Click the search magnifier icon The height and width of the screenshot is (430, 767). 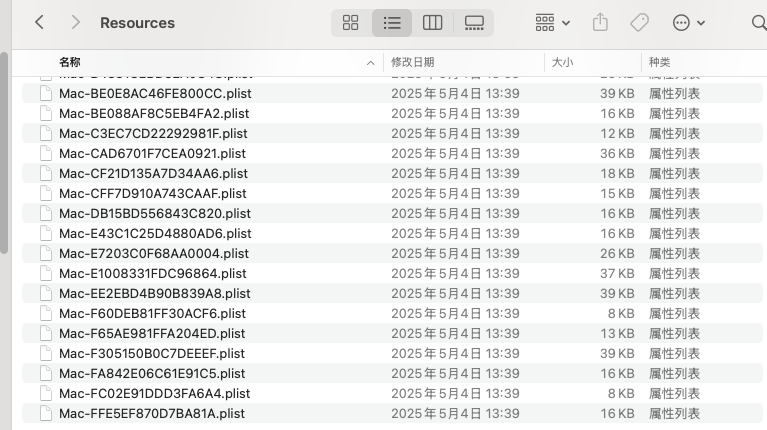point(759,23)
